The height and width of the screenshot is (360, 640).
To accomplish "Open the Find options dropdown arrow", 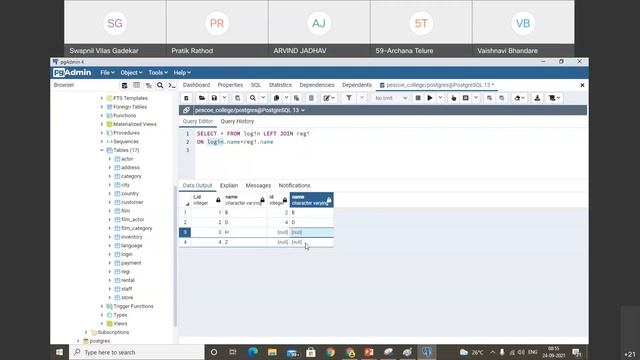I will pos(263,98).
